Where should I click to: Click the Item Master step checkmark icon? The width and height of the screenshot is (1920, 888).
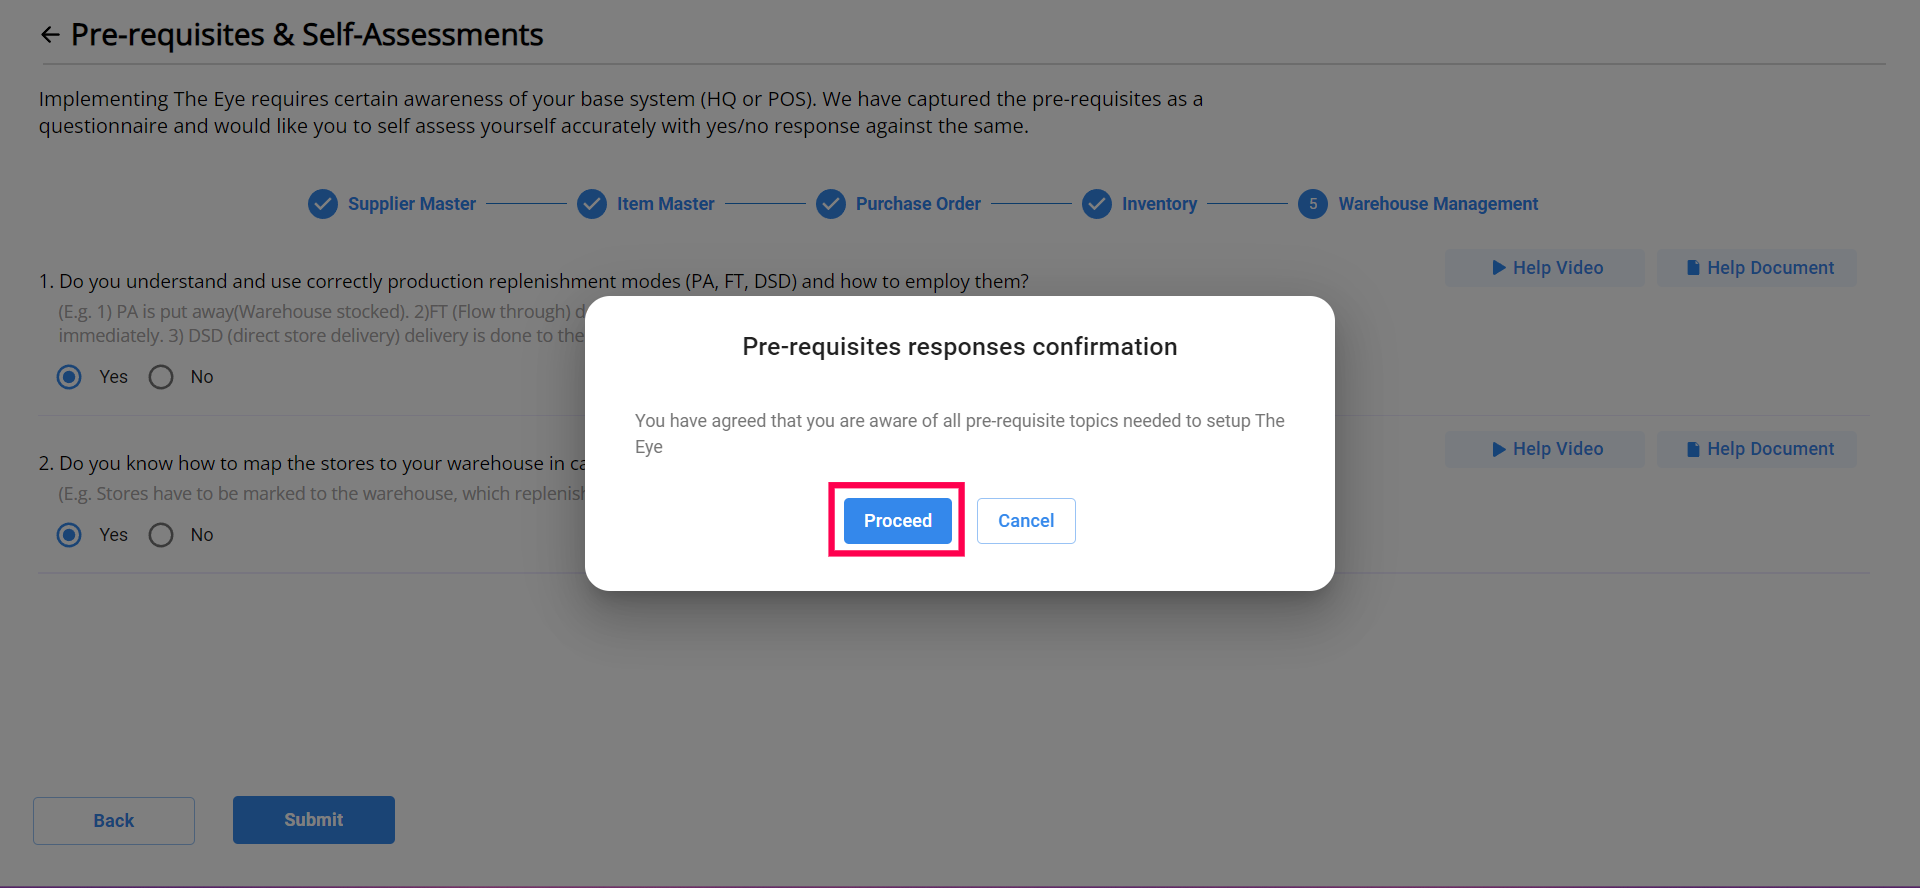coord(592,204)
